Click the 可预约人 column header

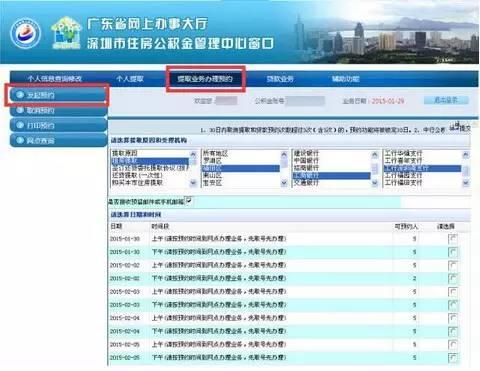[x=406, y=226]
